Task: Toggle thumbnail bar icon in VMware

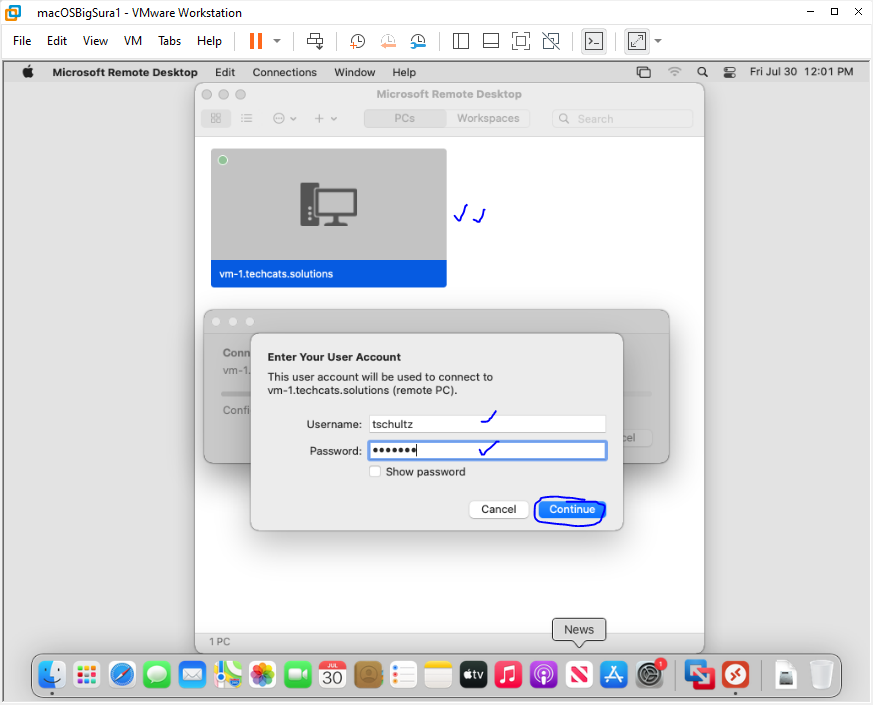Action: click(x=491, y=41)
